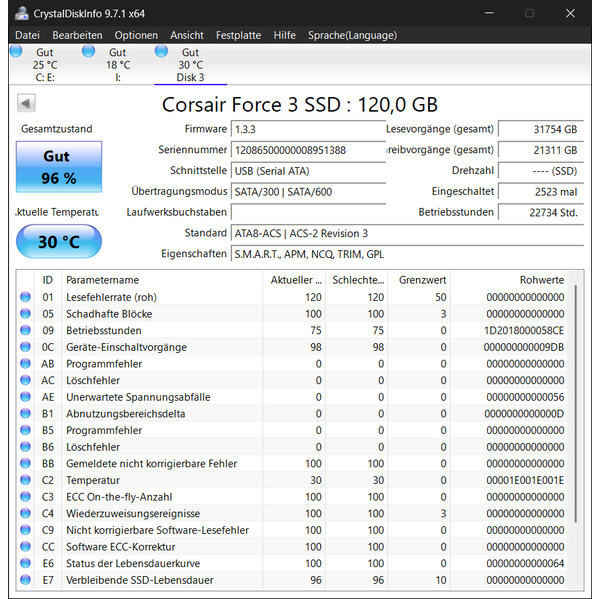Click the Gut 96 % health status button
Viewport: 600px width, 599px height.
59,167
